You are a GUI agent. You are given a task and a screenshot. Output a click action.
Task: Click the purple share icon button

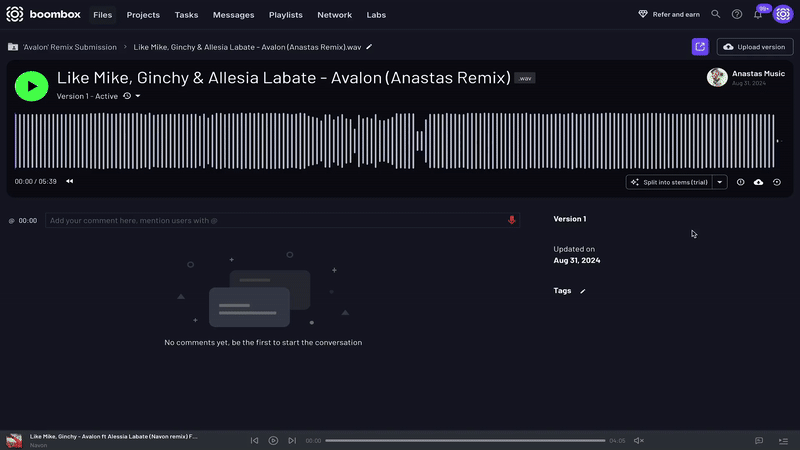(700, 47)
